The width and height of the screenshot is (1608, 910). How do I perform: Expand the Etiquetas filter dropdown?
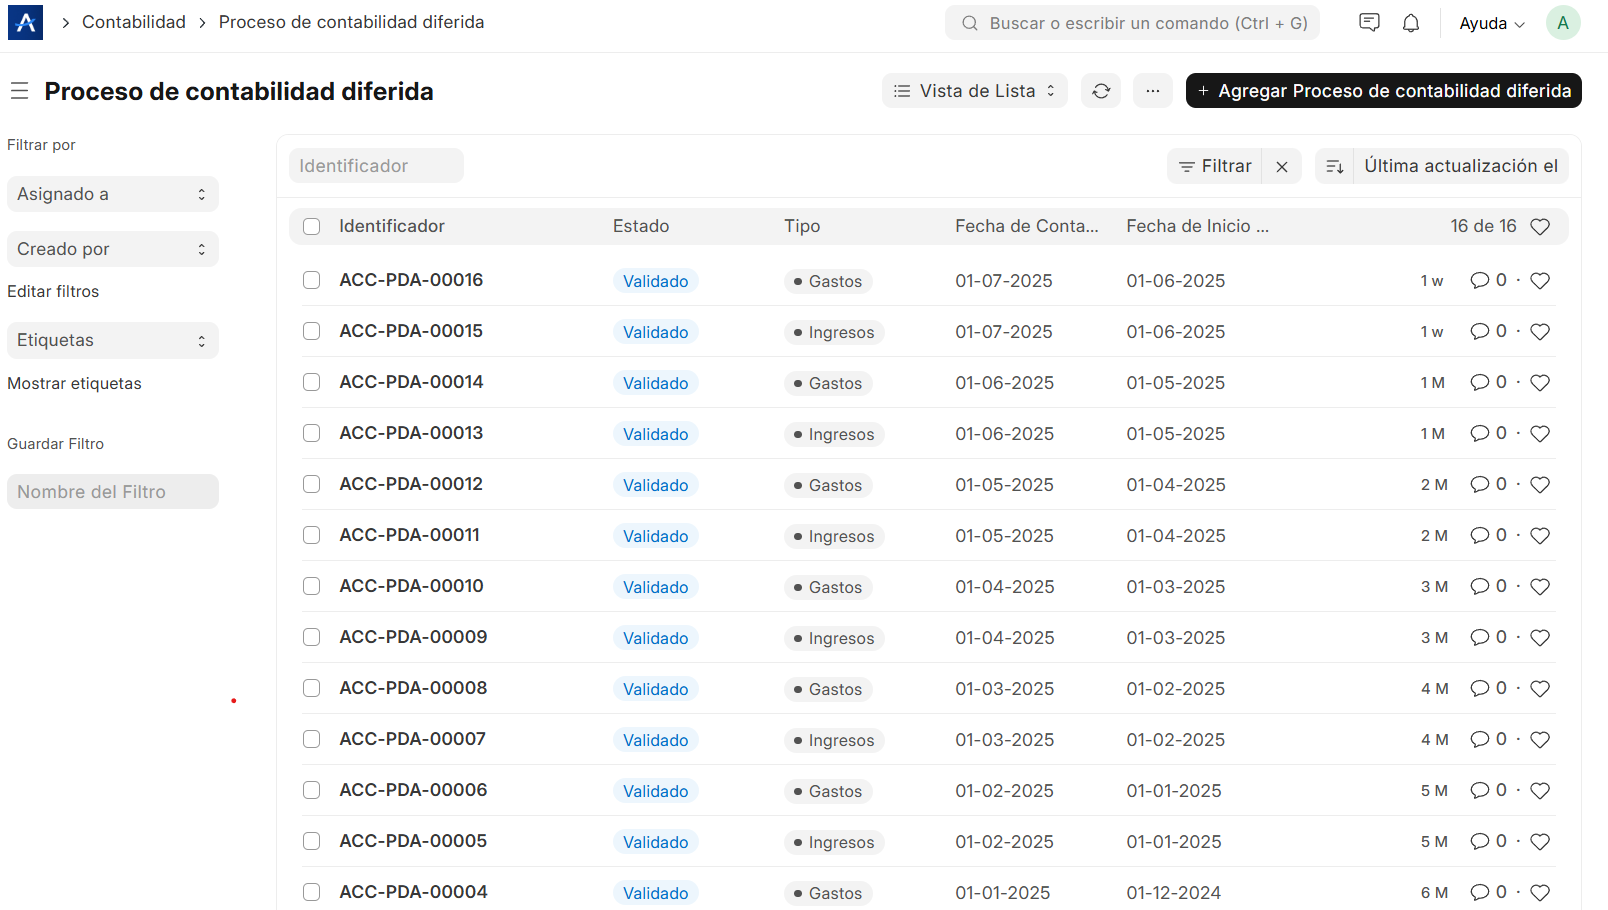coord(113,340)
